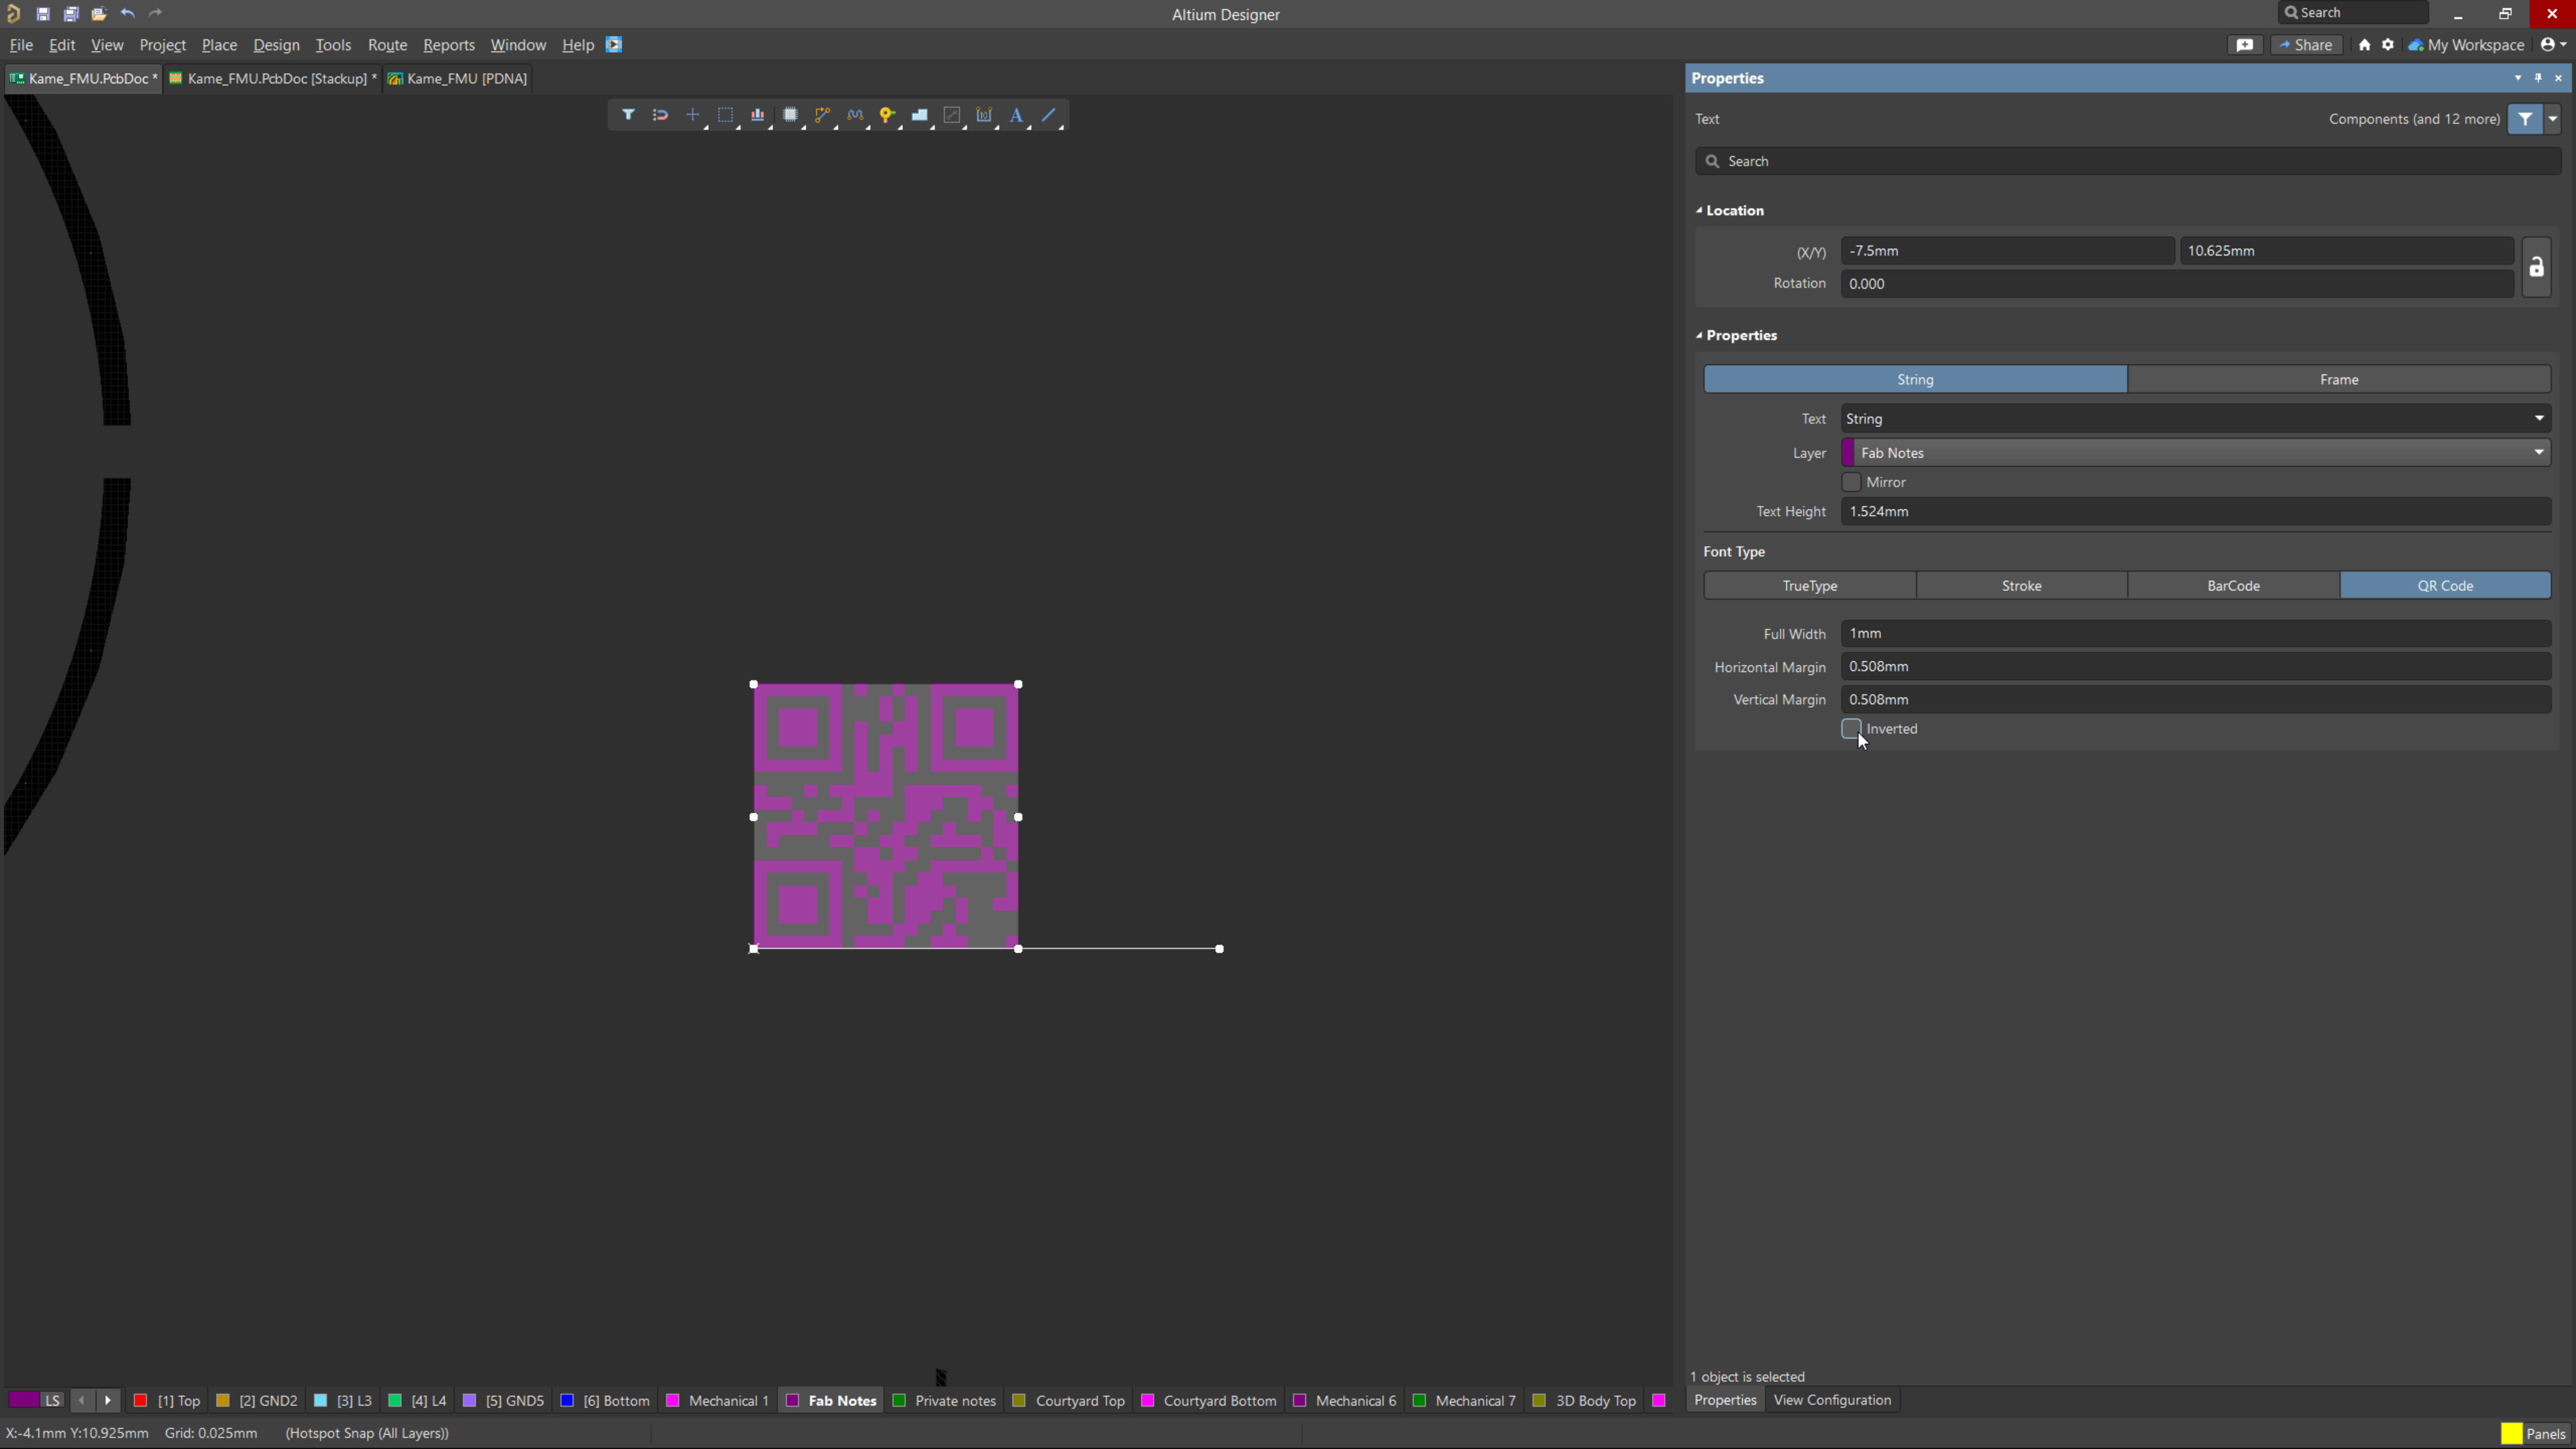2576x1449 pixels.
Task: Choose the dashed rectangle selection tool
Action: 725,115
